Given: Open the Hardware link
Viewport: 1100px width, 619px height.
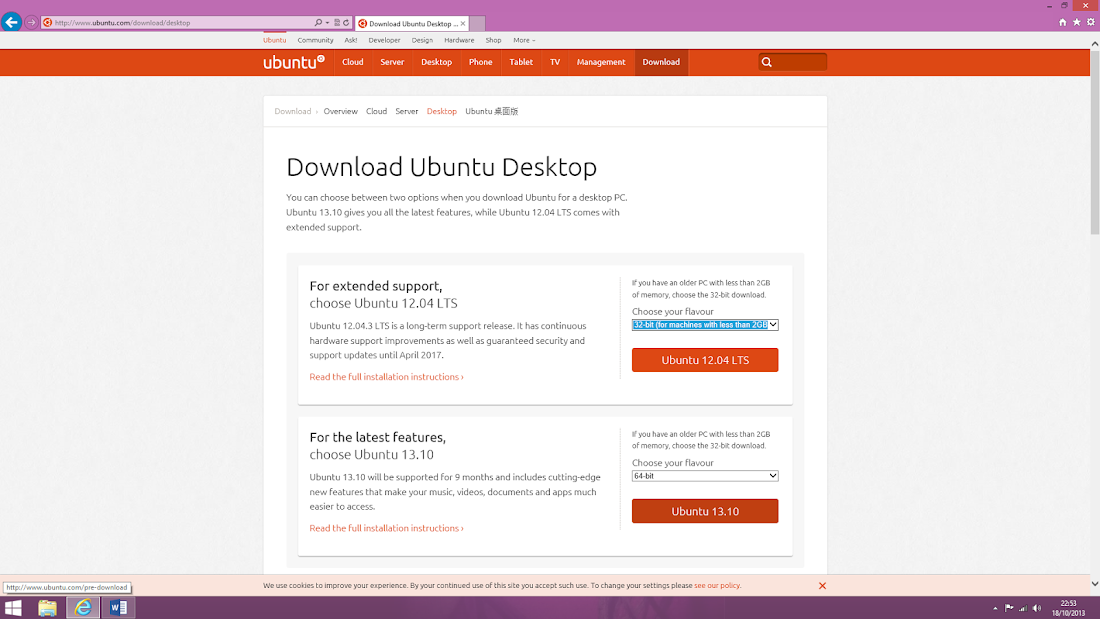Looking at the screenshot, I should 460,40.
